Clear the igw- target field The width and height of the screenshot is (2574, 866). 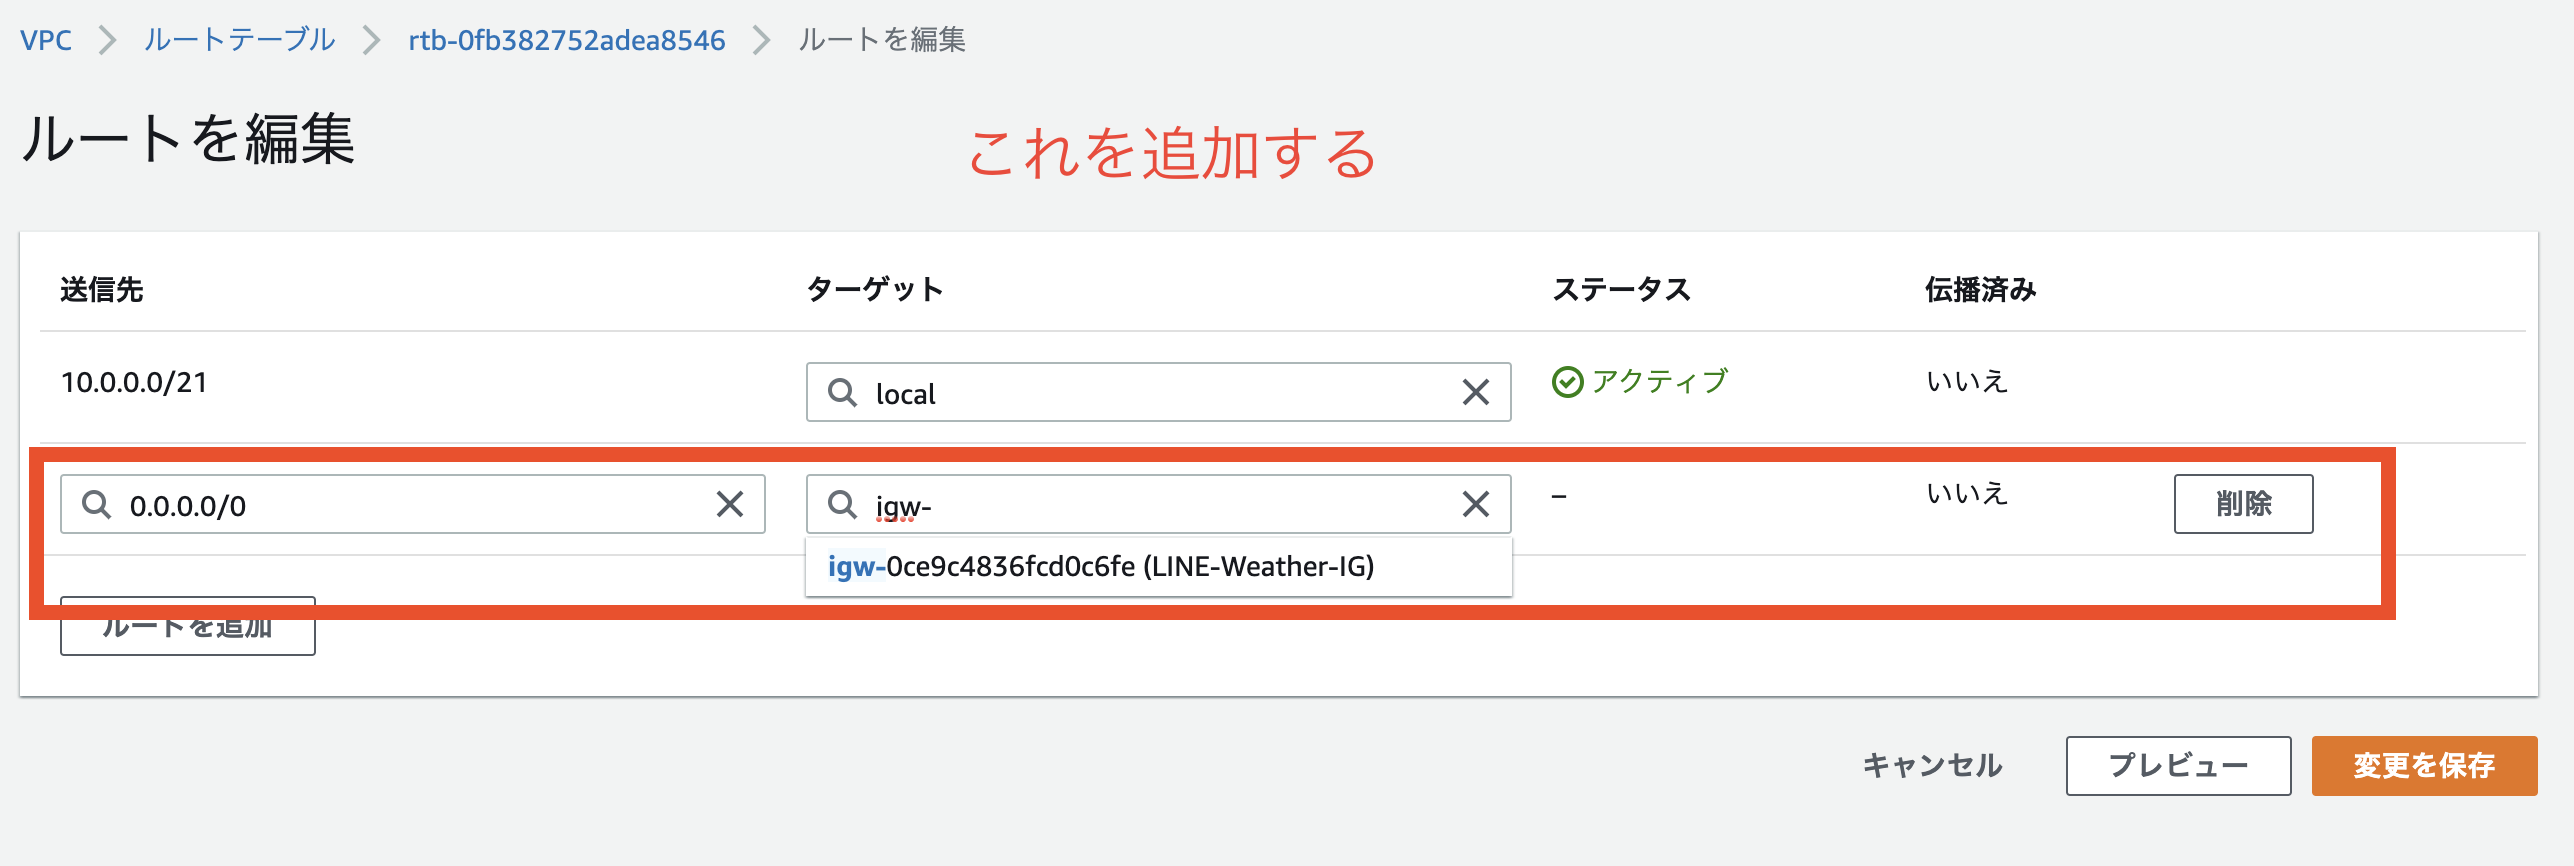click(x=1476, y=504)
